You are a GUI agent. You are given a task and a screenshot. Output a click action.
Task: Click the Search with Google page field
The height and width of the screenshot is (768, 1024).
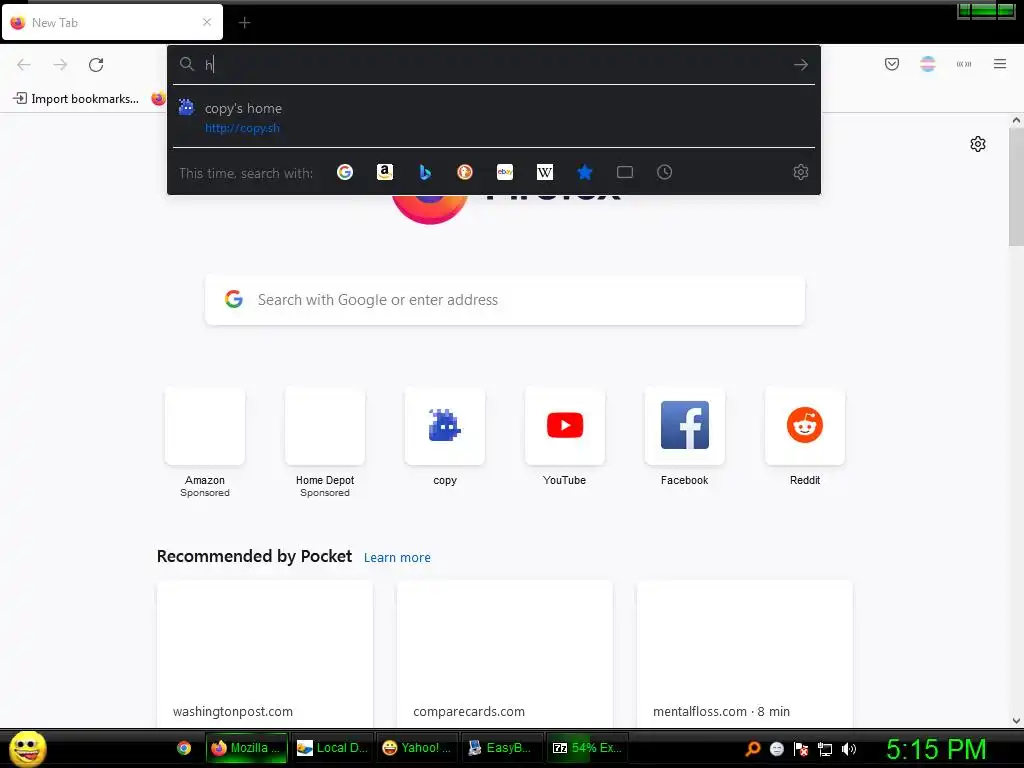coord(505,300)
